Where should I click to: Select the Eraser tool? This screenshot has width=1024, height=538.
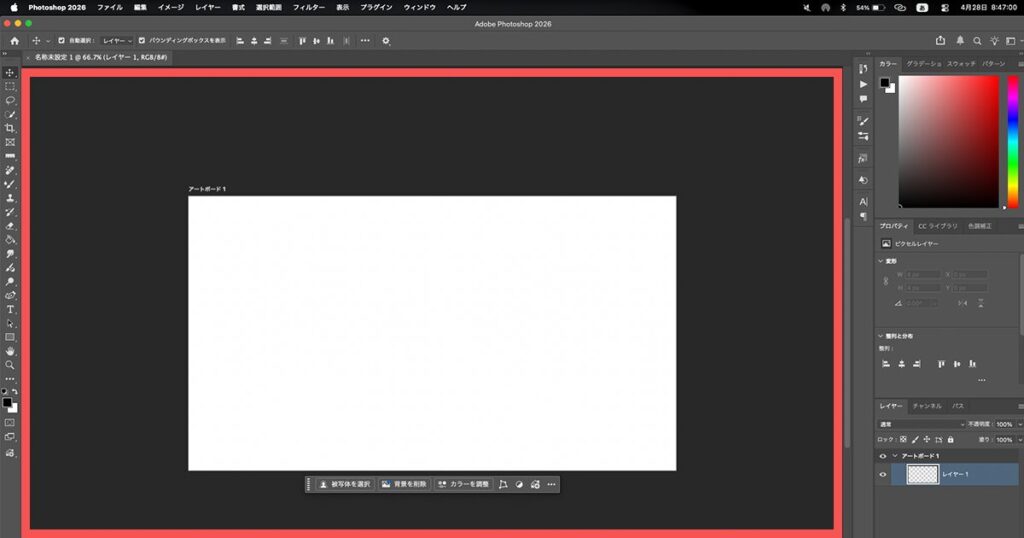(10, 227)
